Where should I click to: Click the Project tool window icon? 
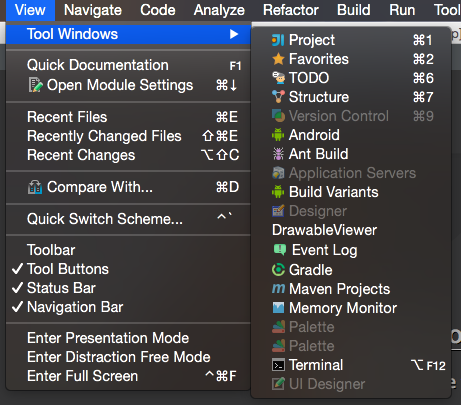pos(278,40)
